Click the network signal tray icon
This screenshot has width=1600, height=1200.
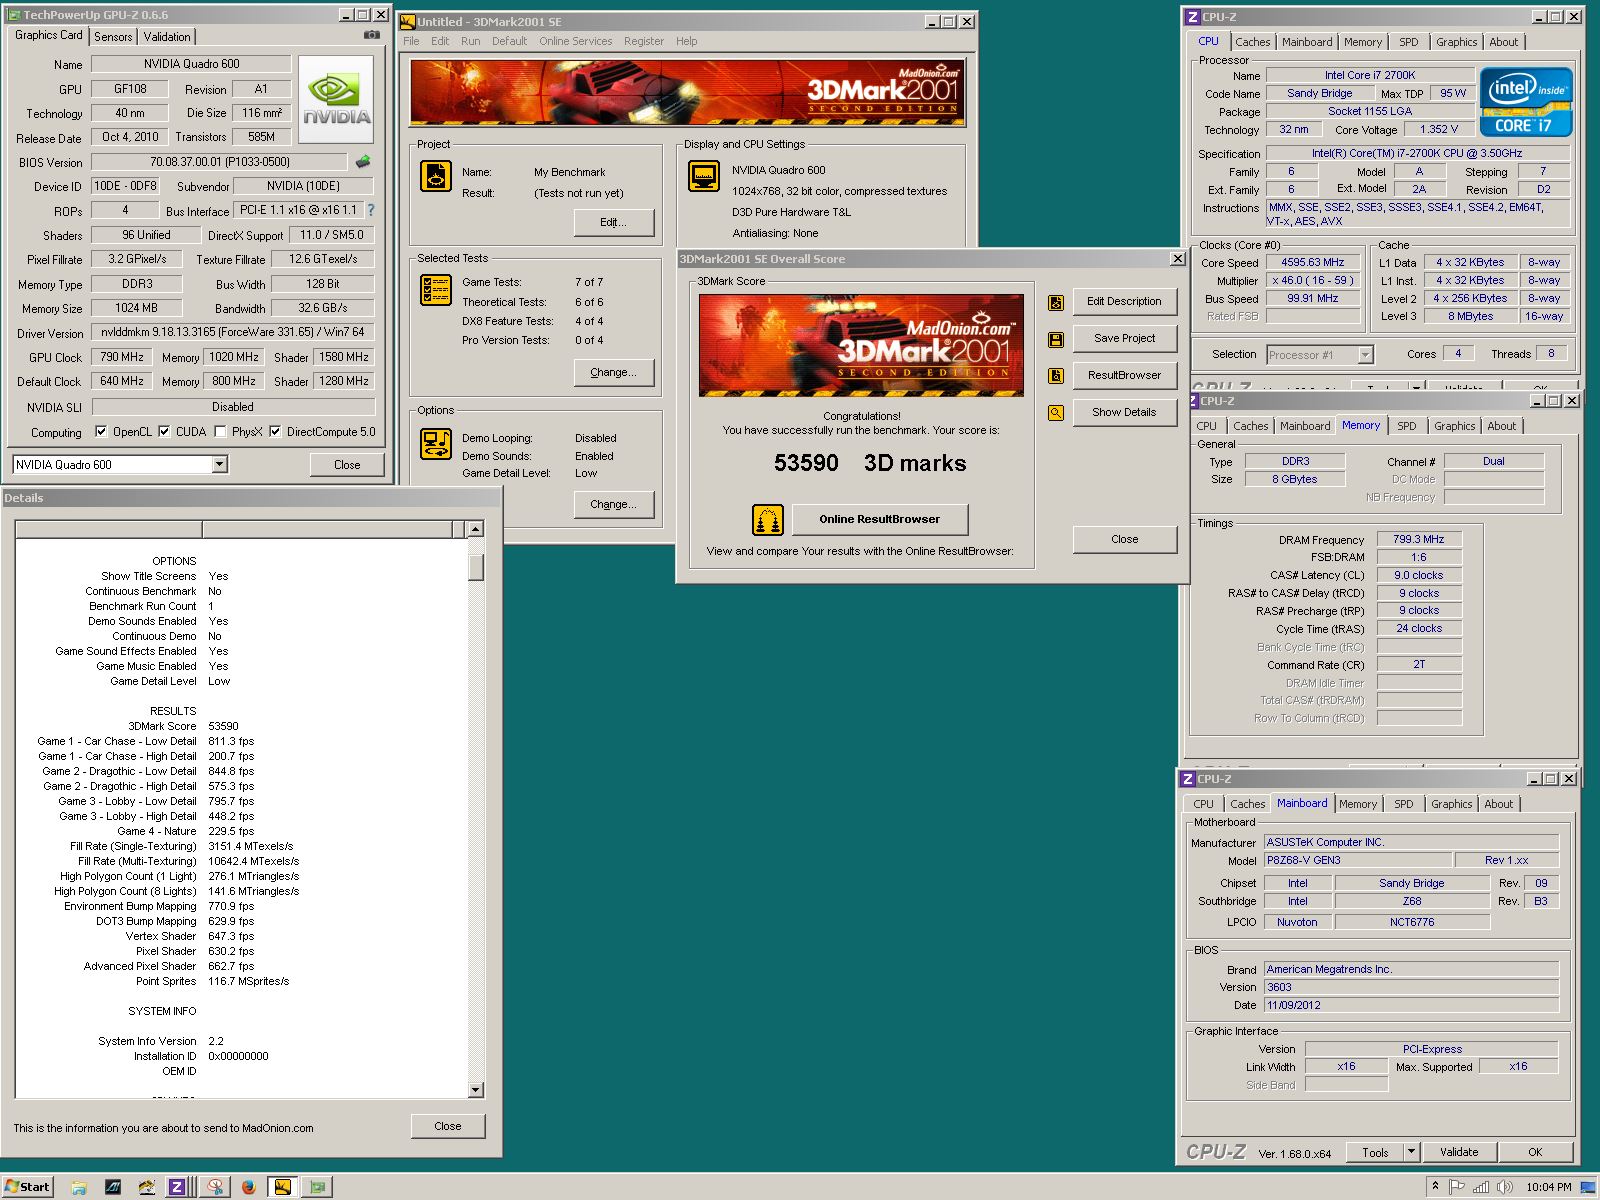[1481, 1187]
